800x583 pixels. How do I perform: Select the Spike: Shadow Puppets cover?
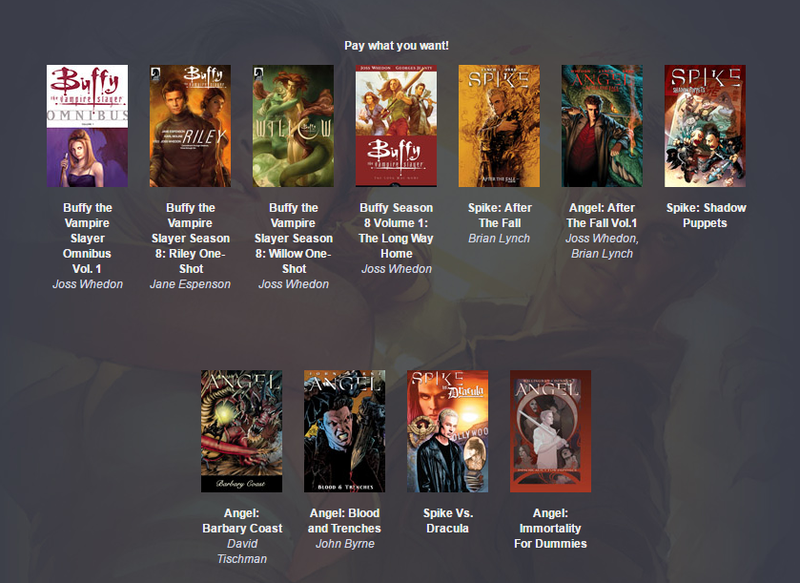(x=705, y=125)
